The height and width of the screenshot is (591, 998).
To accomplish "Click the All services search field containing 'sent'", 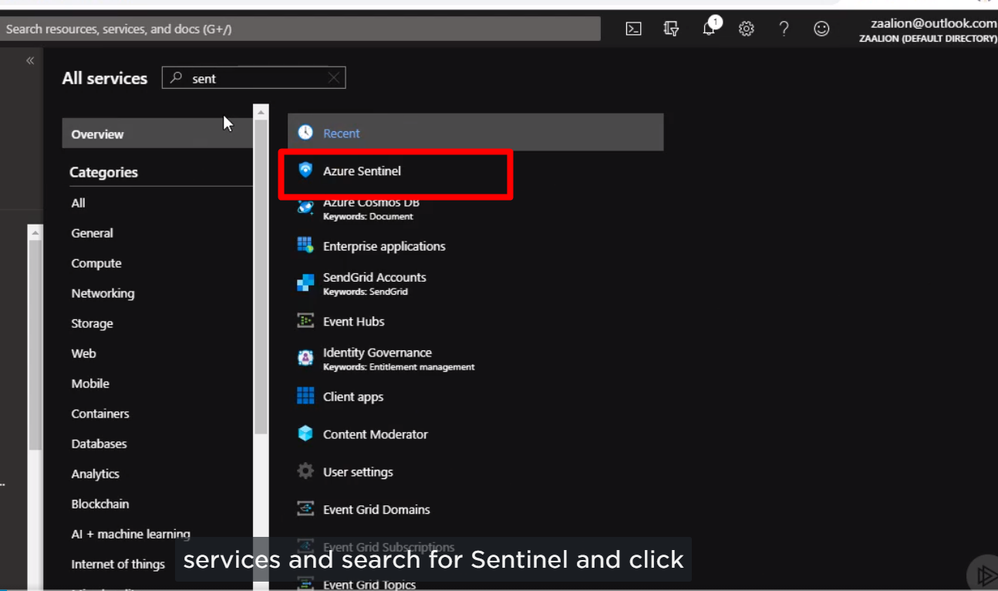I will pyautogui.click(x=253, y=78).
